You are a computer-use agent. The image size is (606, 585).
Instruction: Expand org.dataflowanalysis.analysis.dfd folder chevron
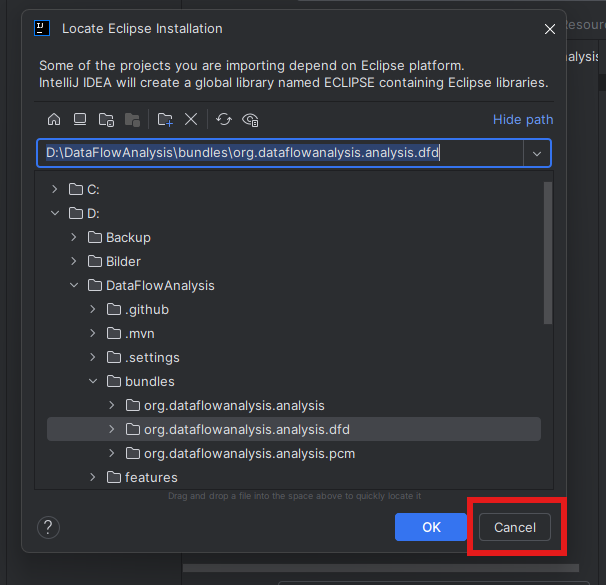click(x=111, y=429)
